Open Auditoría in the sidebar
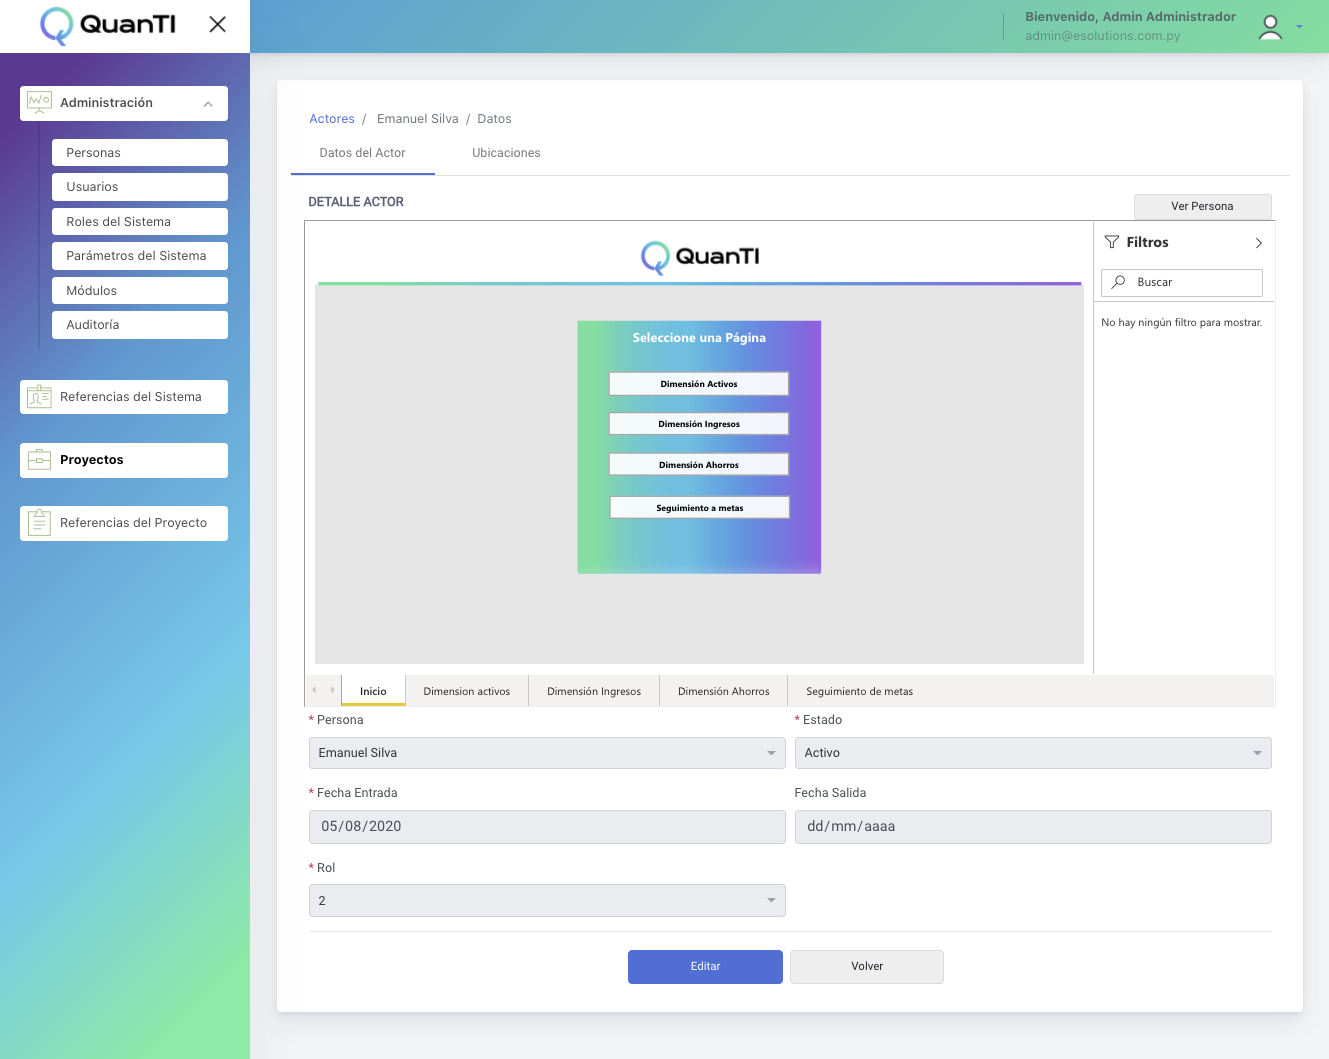1329x1059 pixels. [140, 325]
